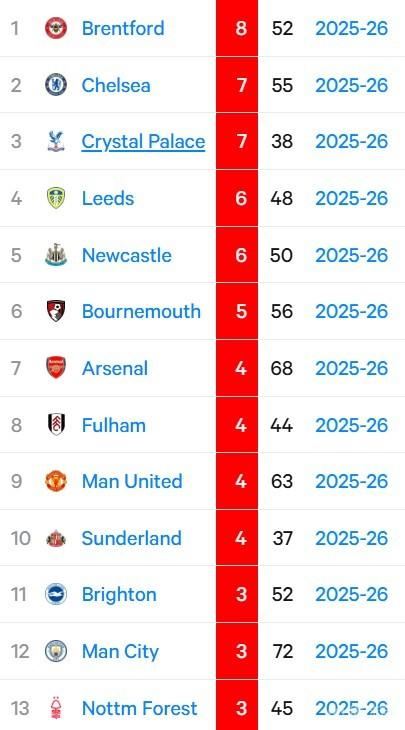Click the Fulham club crest
405x730 pixels.
pos(56,425)
